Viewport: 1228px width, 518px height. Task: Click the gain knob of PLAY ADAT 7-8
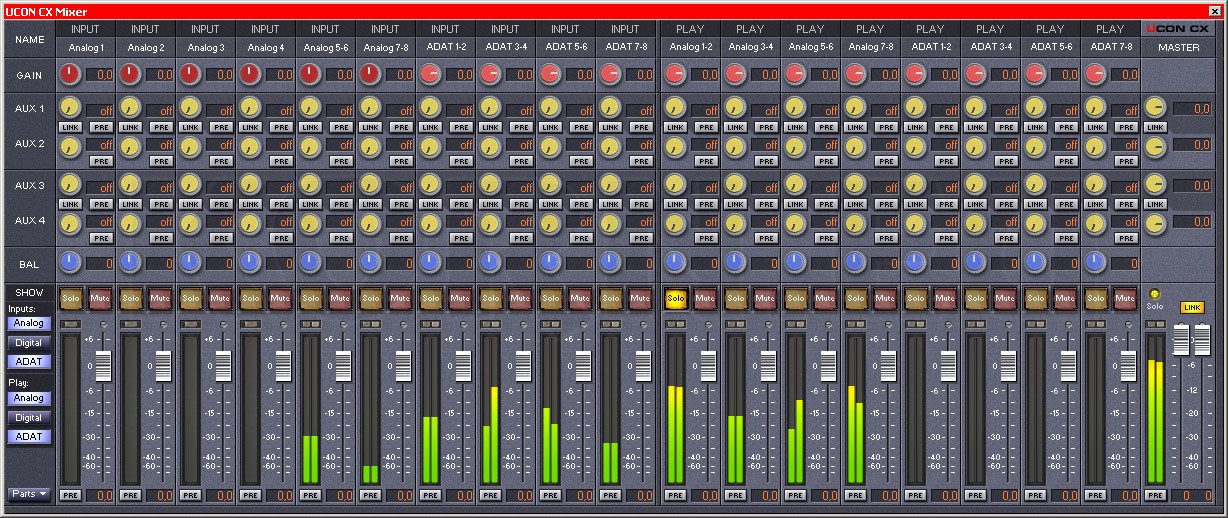(x=1096, y=74)
